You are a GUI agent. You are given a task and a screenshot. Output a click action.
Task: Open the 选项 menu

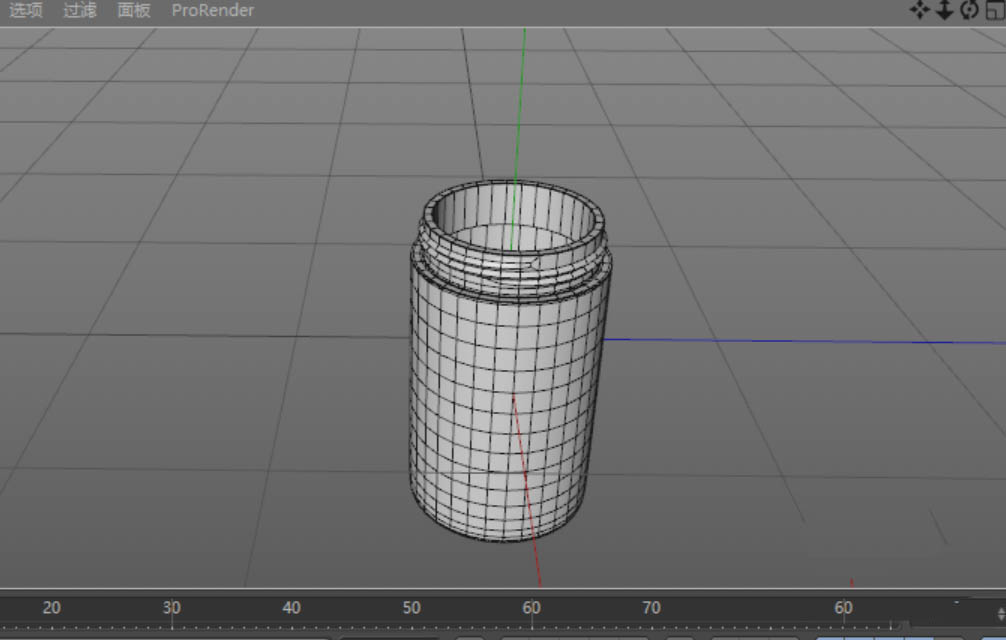coord(26,10)
